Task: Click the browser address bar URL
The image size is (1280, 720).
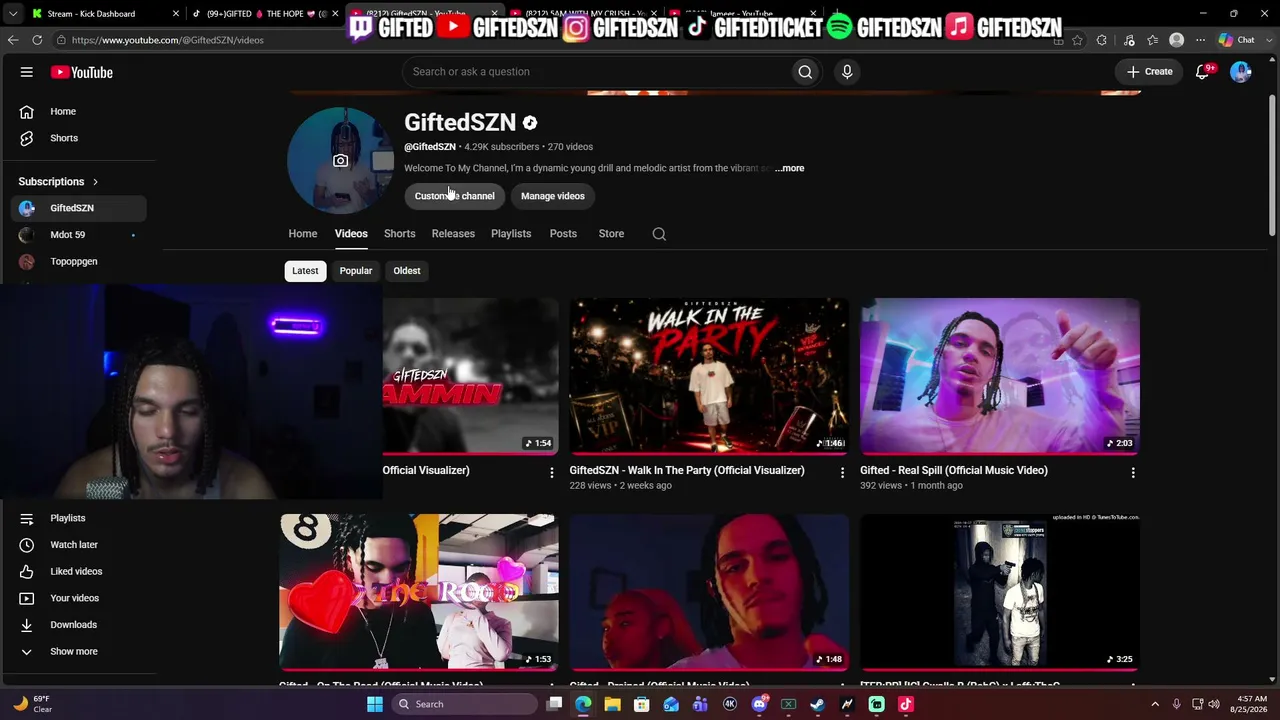Action: tap(168, 40)
